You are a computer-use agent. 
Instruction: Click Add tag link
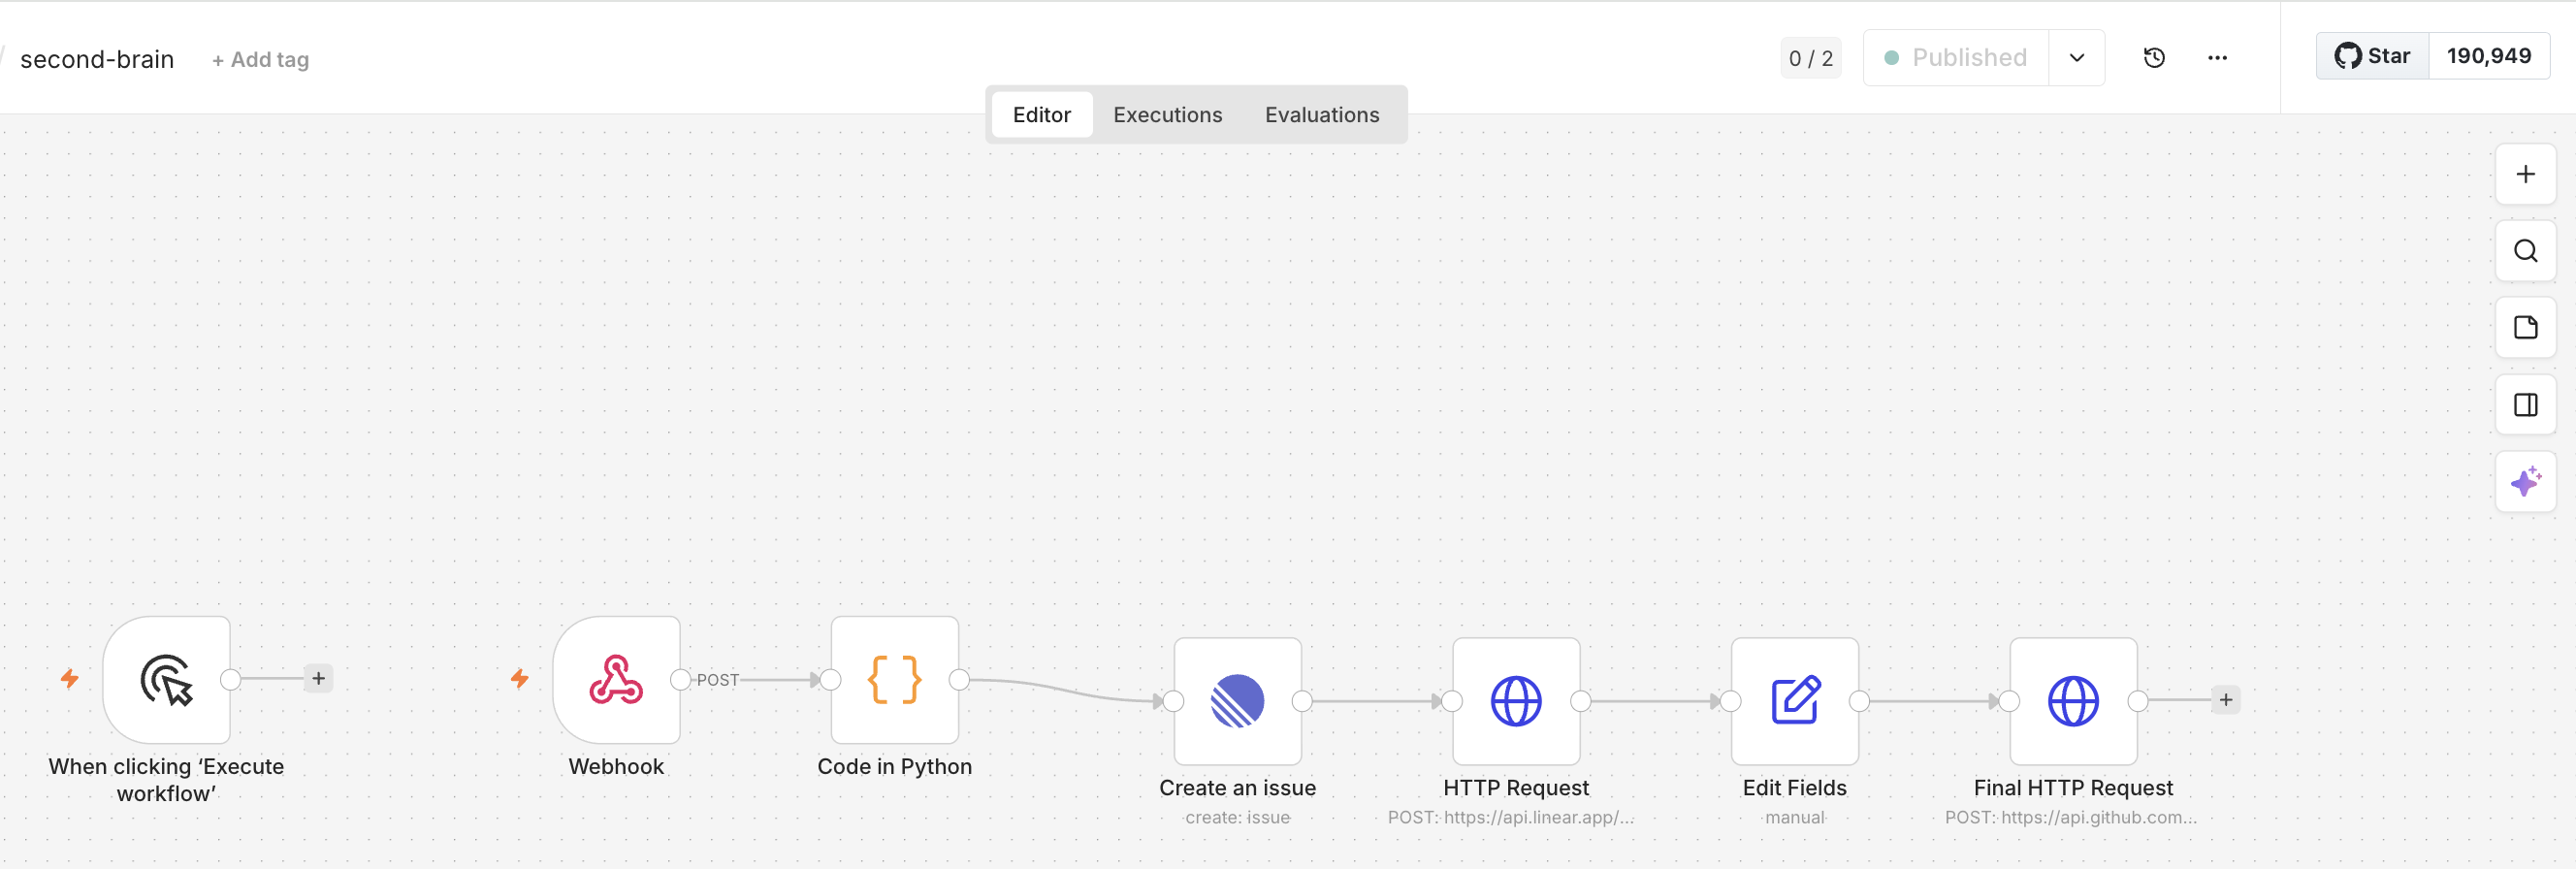tap(260, 60)
